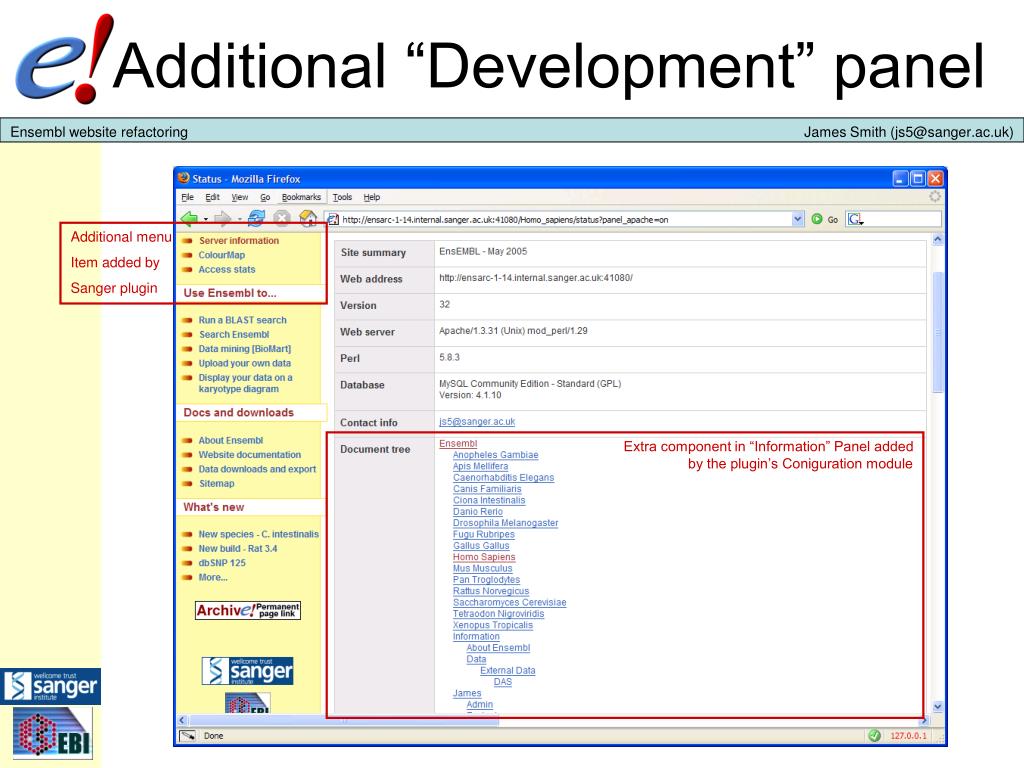Image resolution: width=1024 pixels, height=768 pixels.
Task: Select Homo Sapiens in document tree
Action: (x=484, y=557)
